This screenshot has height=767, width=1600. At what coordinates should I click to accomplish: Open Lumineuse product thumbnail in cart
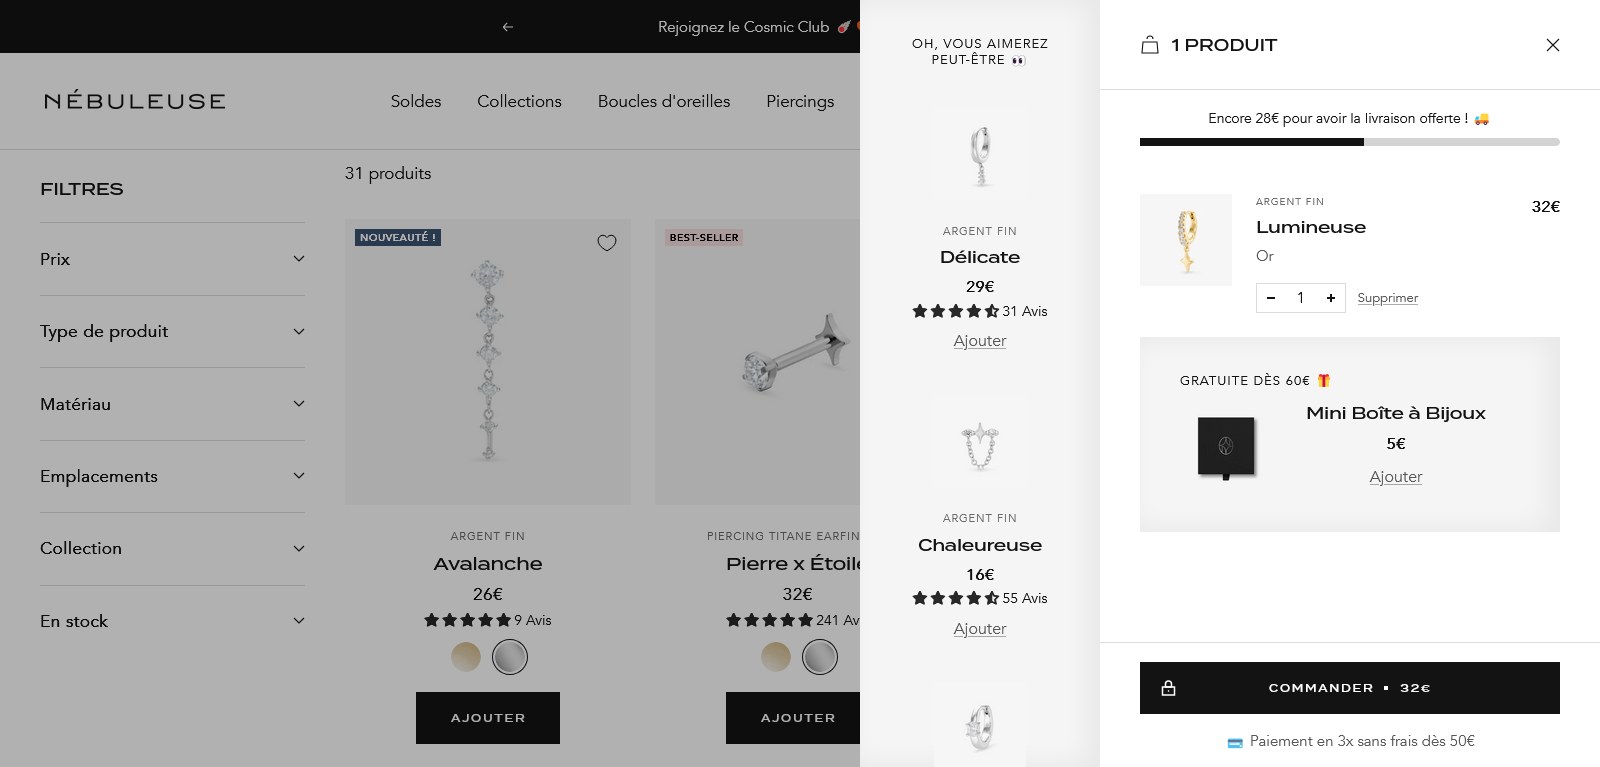[x=1186, y=240]
